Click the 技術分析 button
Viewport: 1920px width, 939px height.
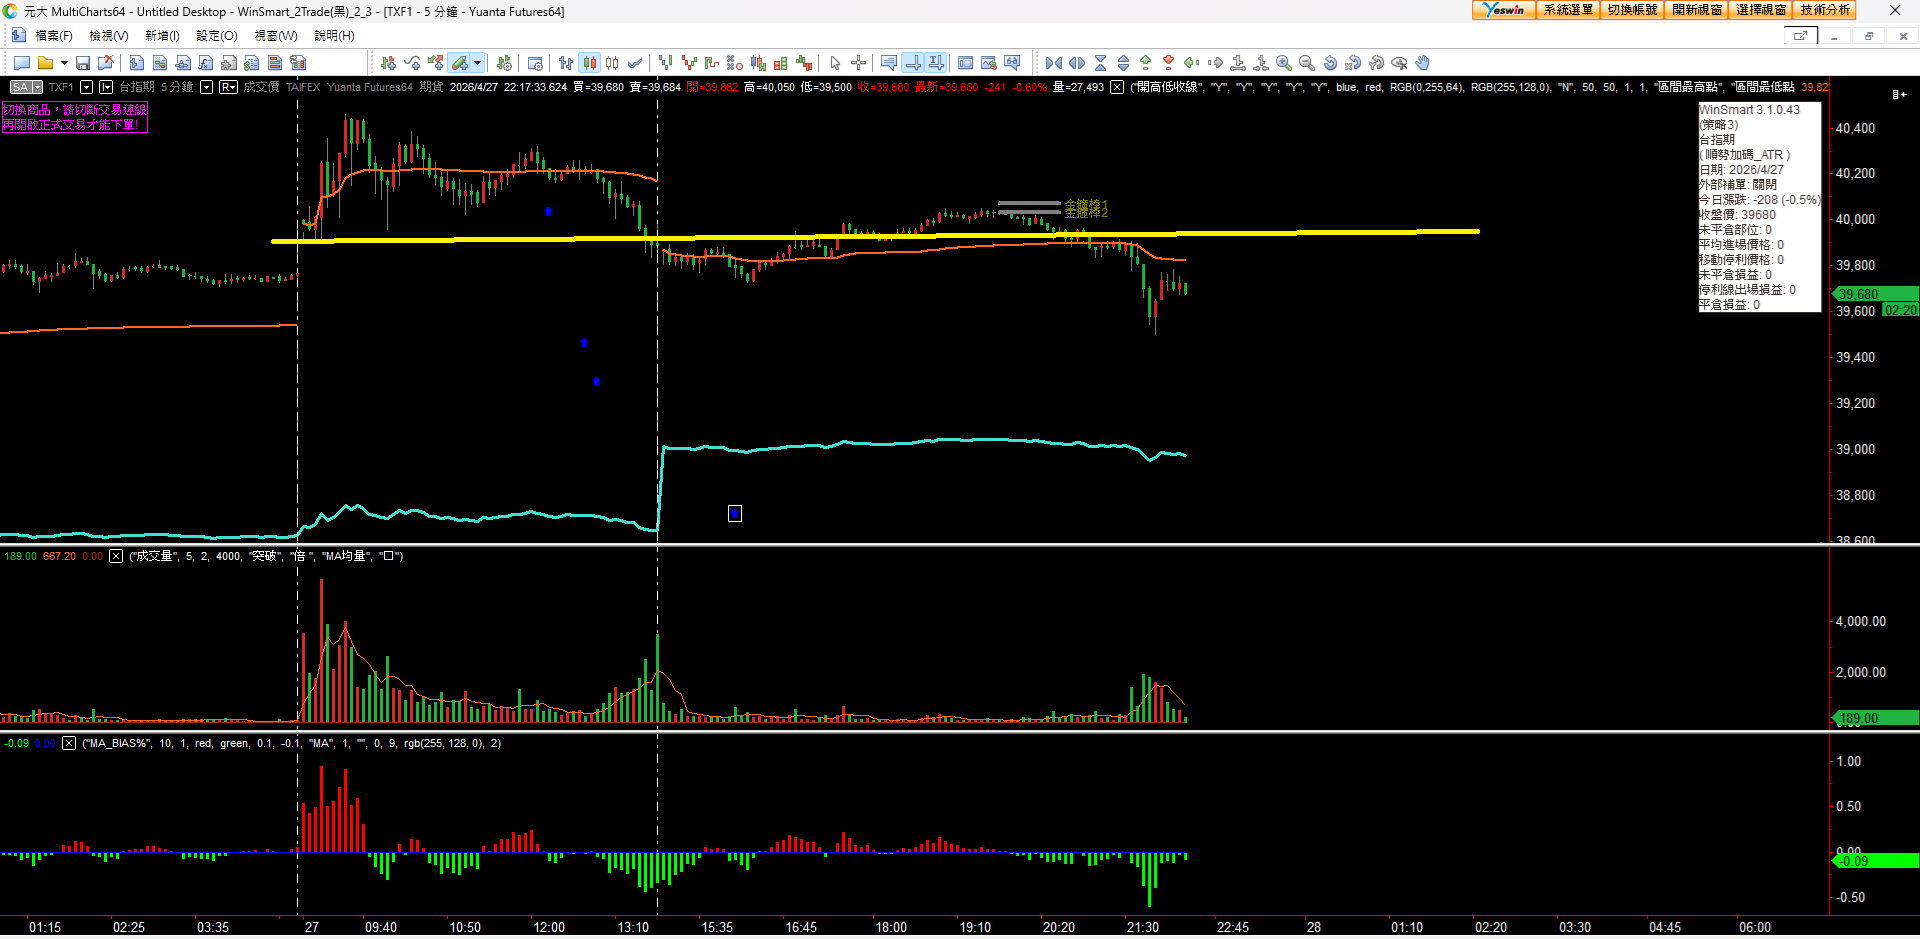(x=1825, y=10)
